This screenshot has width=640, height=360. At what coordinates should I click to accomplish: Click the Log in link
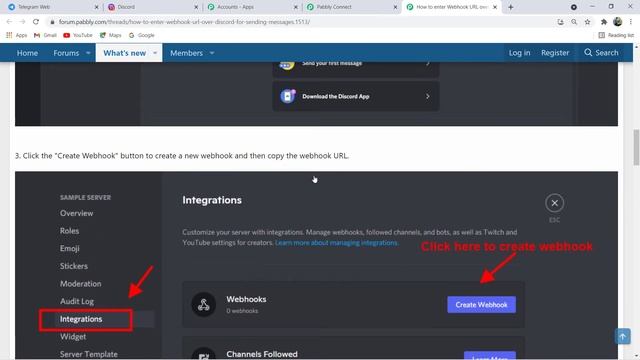519,53
